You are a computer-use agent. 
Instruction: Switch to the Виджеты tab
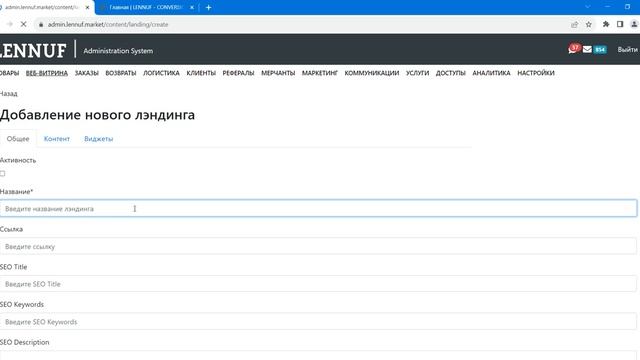pos(98,139)
